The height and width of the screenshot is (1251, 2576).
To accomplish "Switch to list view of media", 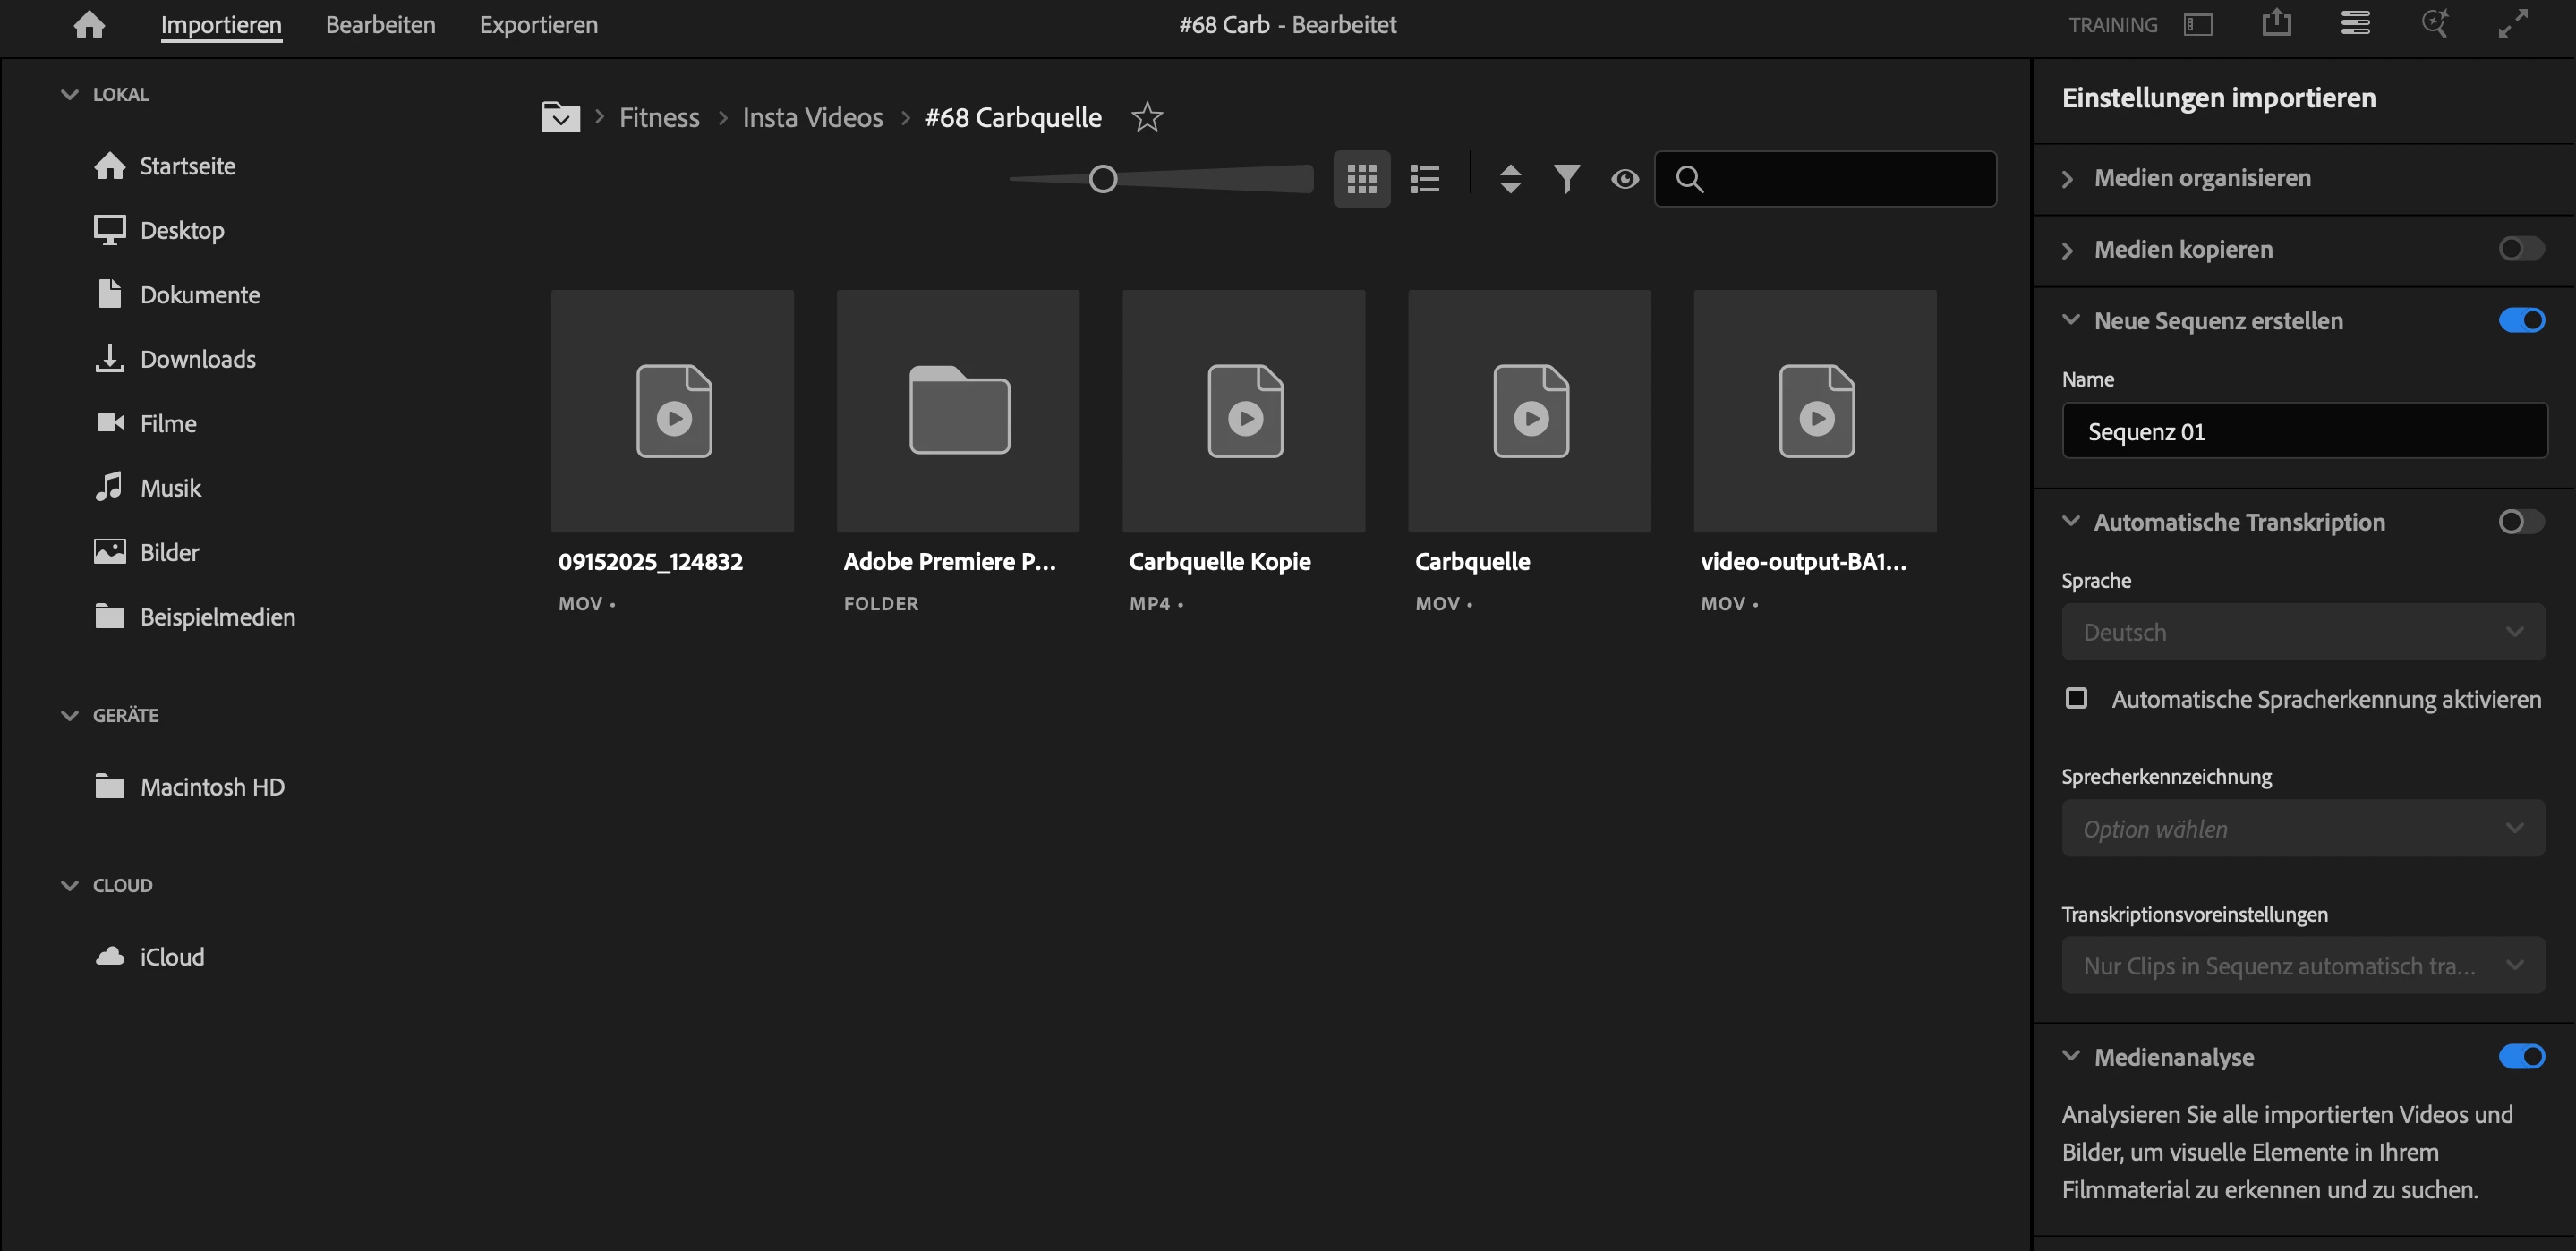I will (1424, 179).
